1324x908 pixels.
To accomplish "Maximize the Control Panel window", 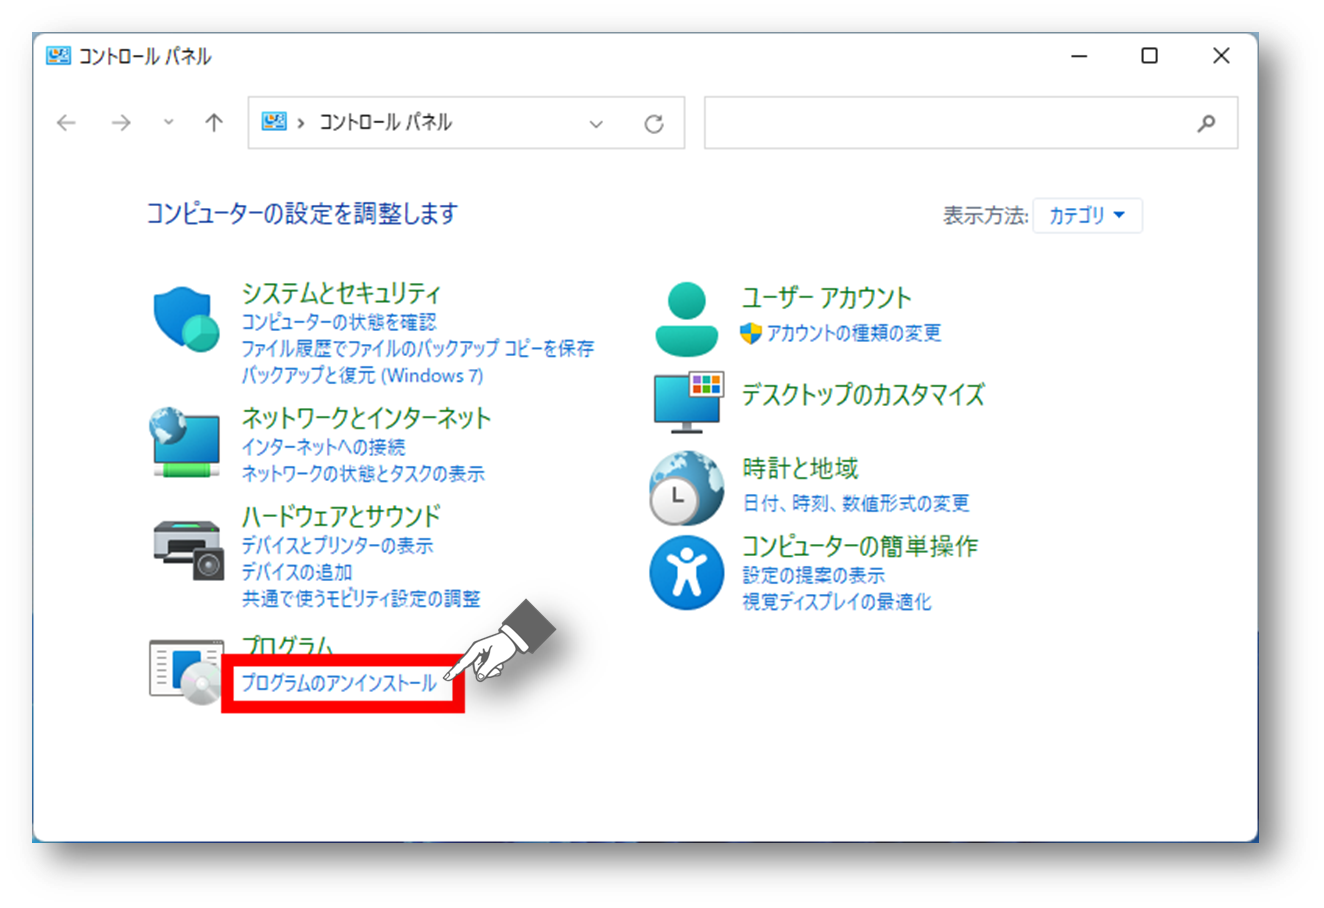I will 1150,56.
